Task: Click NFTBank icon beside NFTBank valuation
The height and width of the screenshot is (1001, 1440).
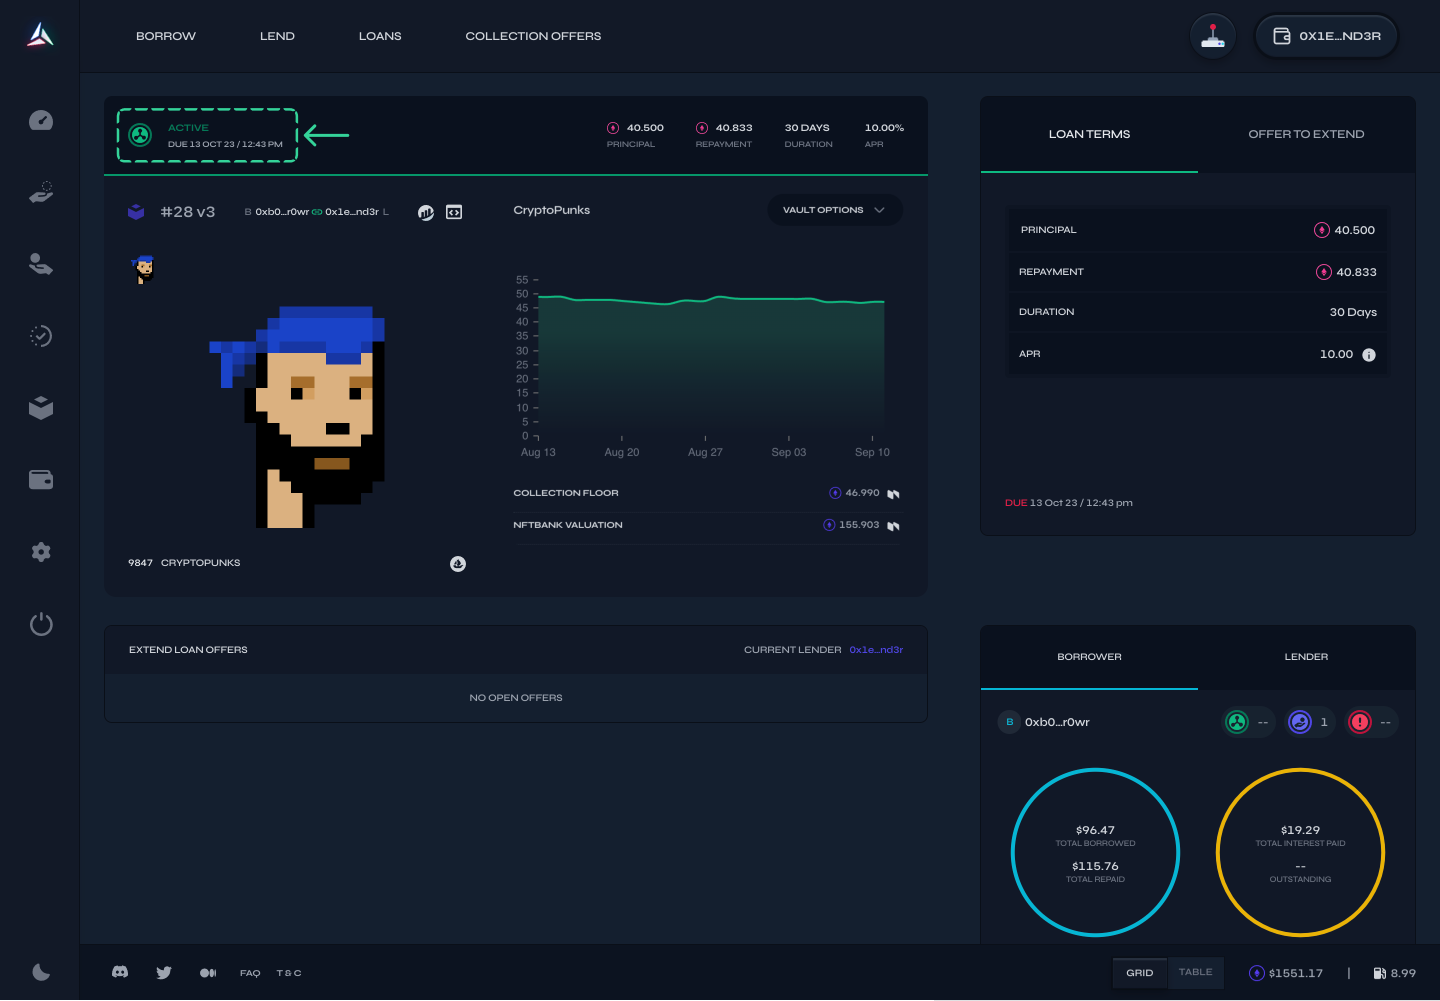Action: [x=893, y=526]
